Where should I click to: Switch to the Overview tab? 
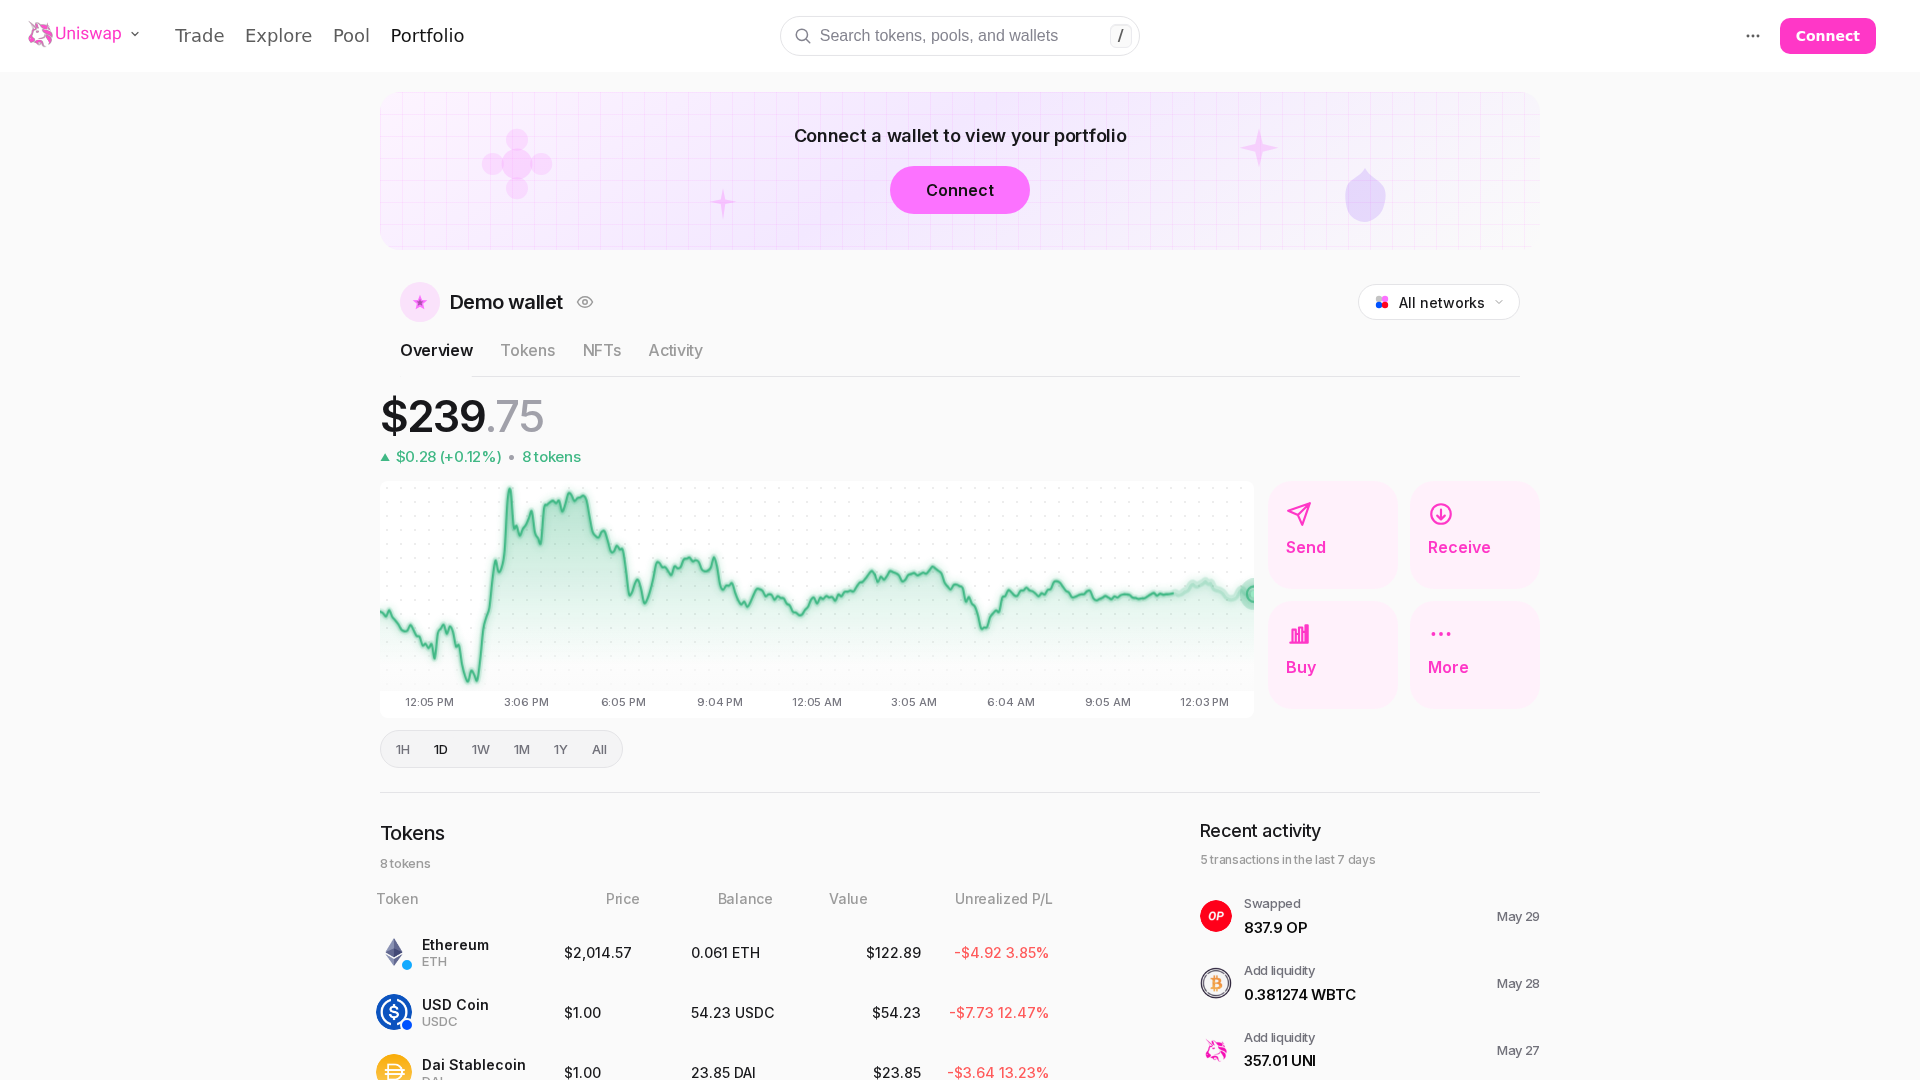(x=436, y=350)
